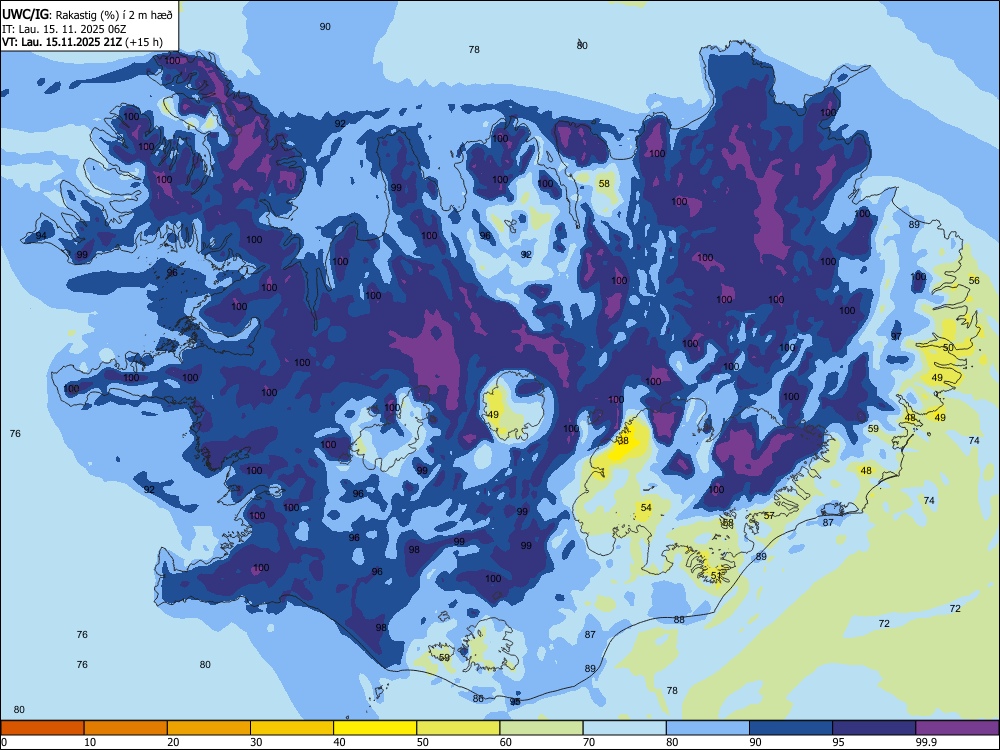Click the 'IT: Lau. 15. 11. 2025 06Z' line
1000x750 pixels.
coord(64,29)
